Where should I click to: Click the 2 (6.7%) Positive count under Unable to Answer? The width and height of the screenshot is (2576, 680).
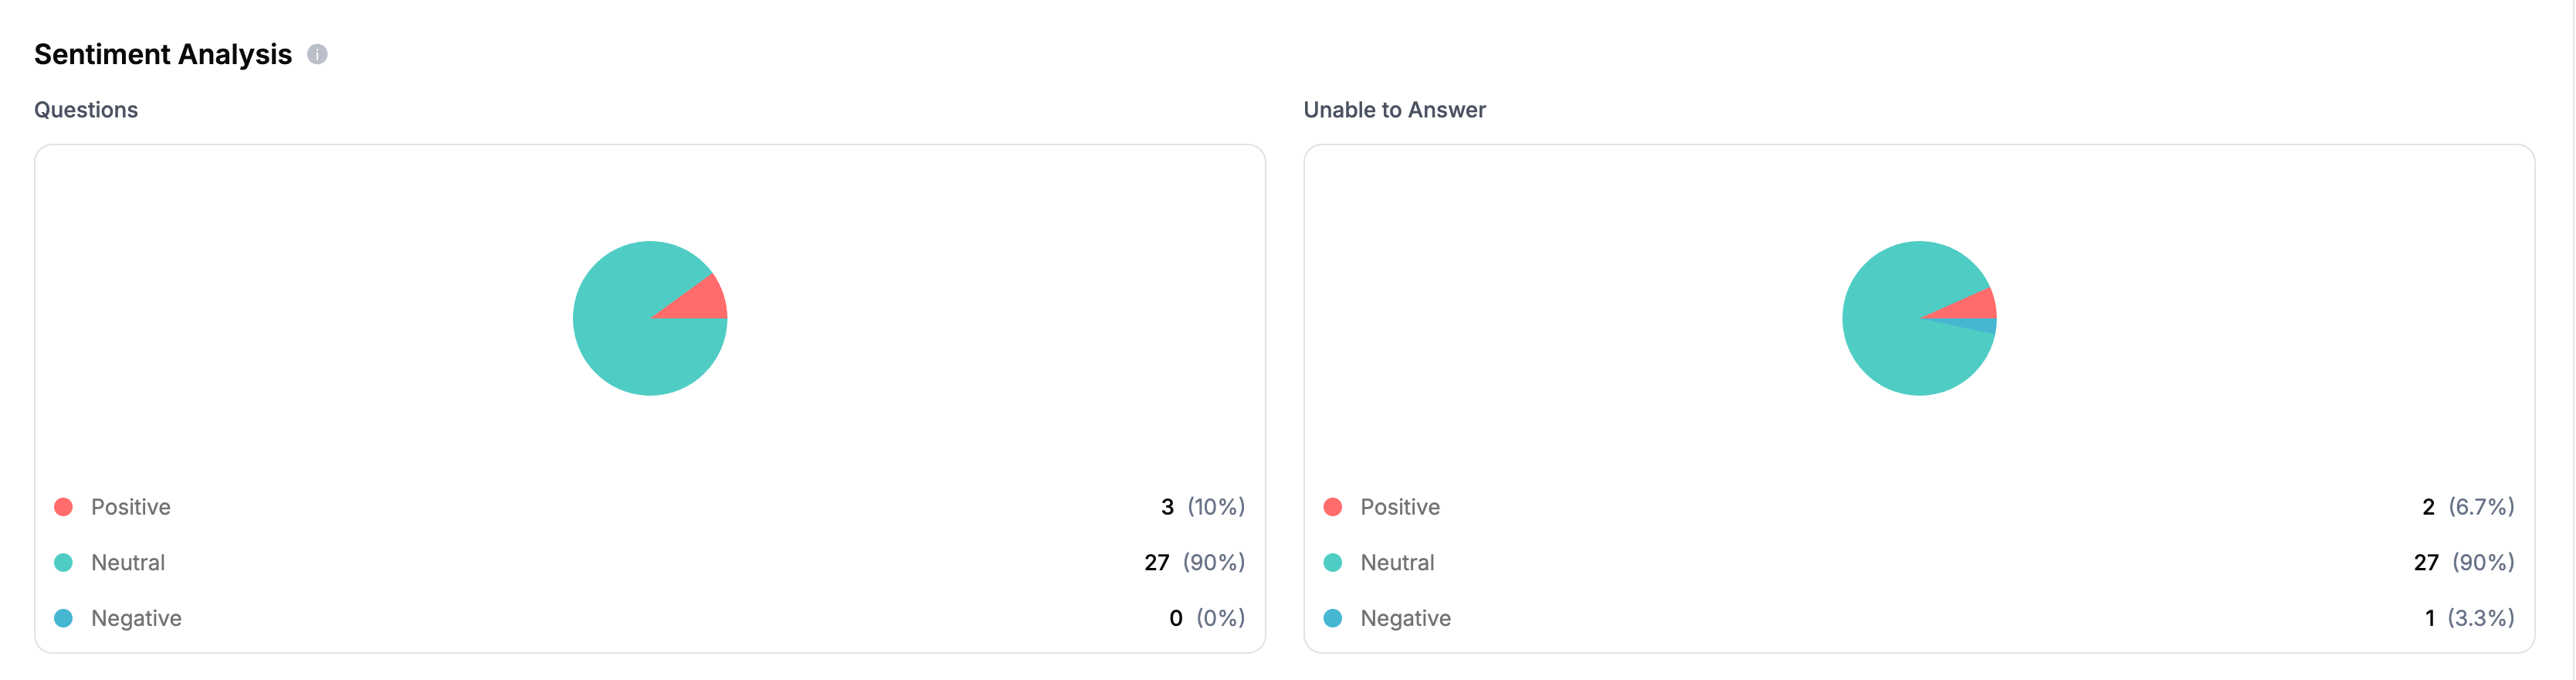[x=2466, y=506]
